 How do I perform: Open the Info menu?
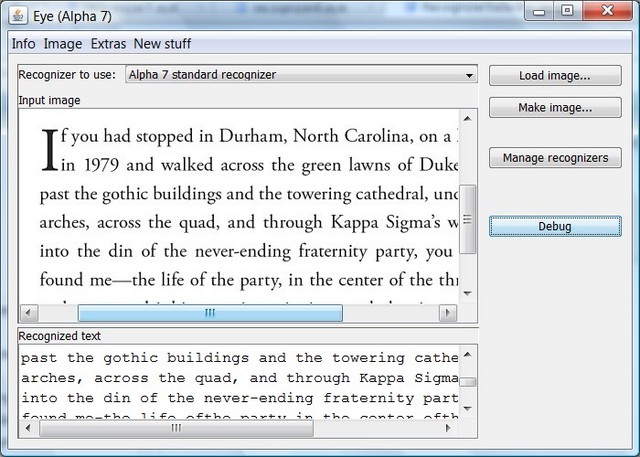point(23,44)
